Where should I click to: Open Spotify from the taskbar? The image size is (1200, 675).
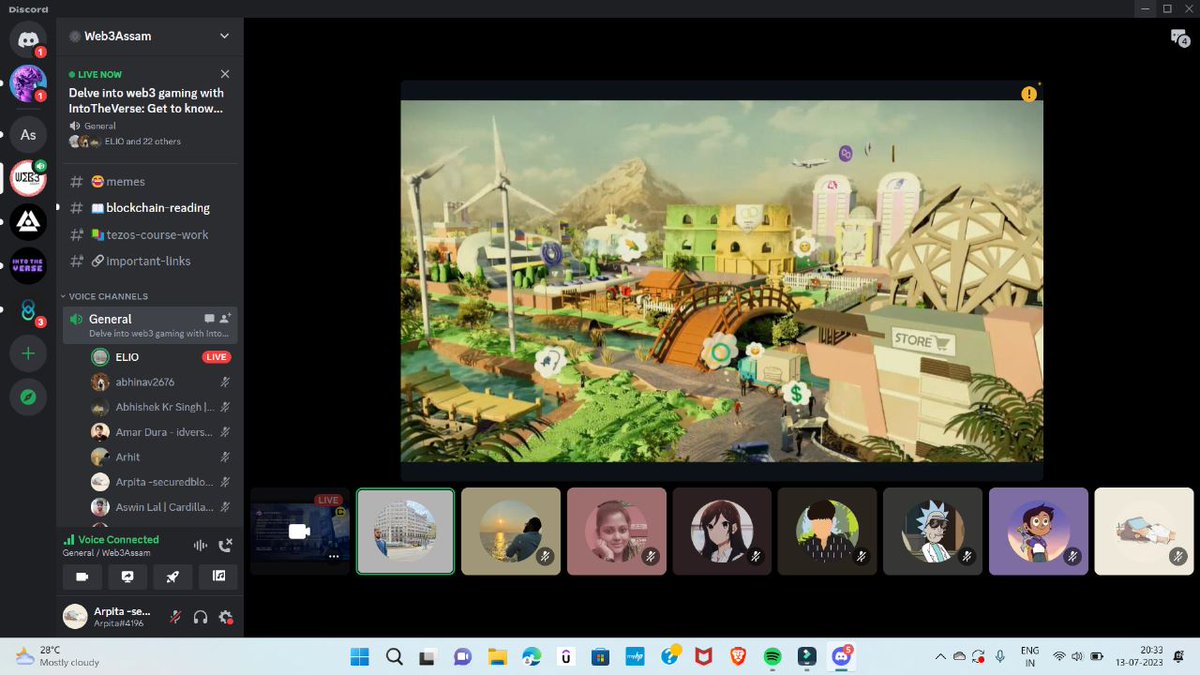[x=772, y=657]
